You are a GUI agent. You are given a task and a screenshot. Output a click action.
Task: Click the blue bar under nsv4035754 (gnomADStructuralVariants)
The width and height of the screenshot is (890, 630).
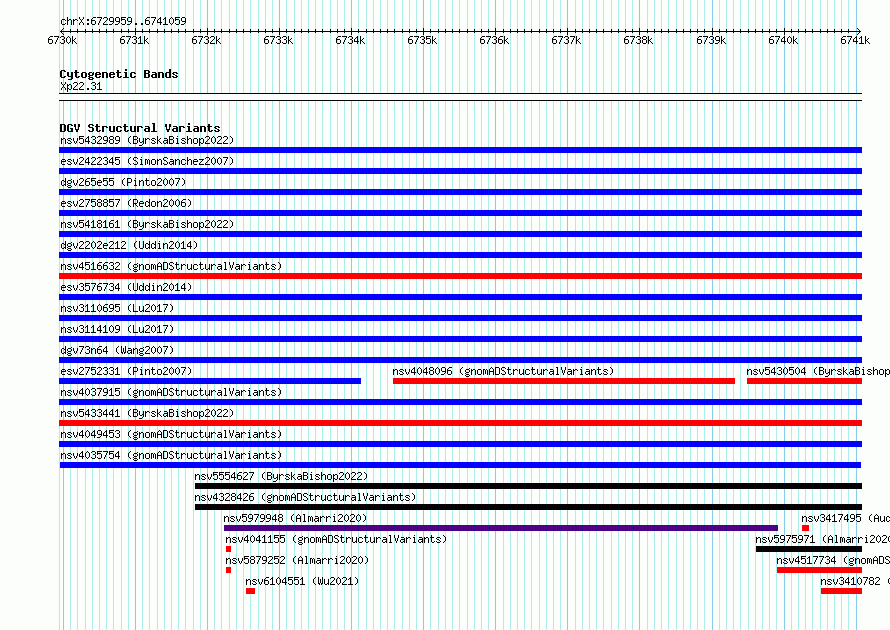pos(460,465)
